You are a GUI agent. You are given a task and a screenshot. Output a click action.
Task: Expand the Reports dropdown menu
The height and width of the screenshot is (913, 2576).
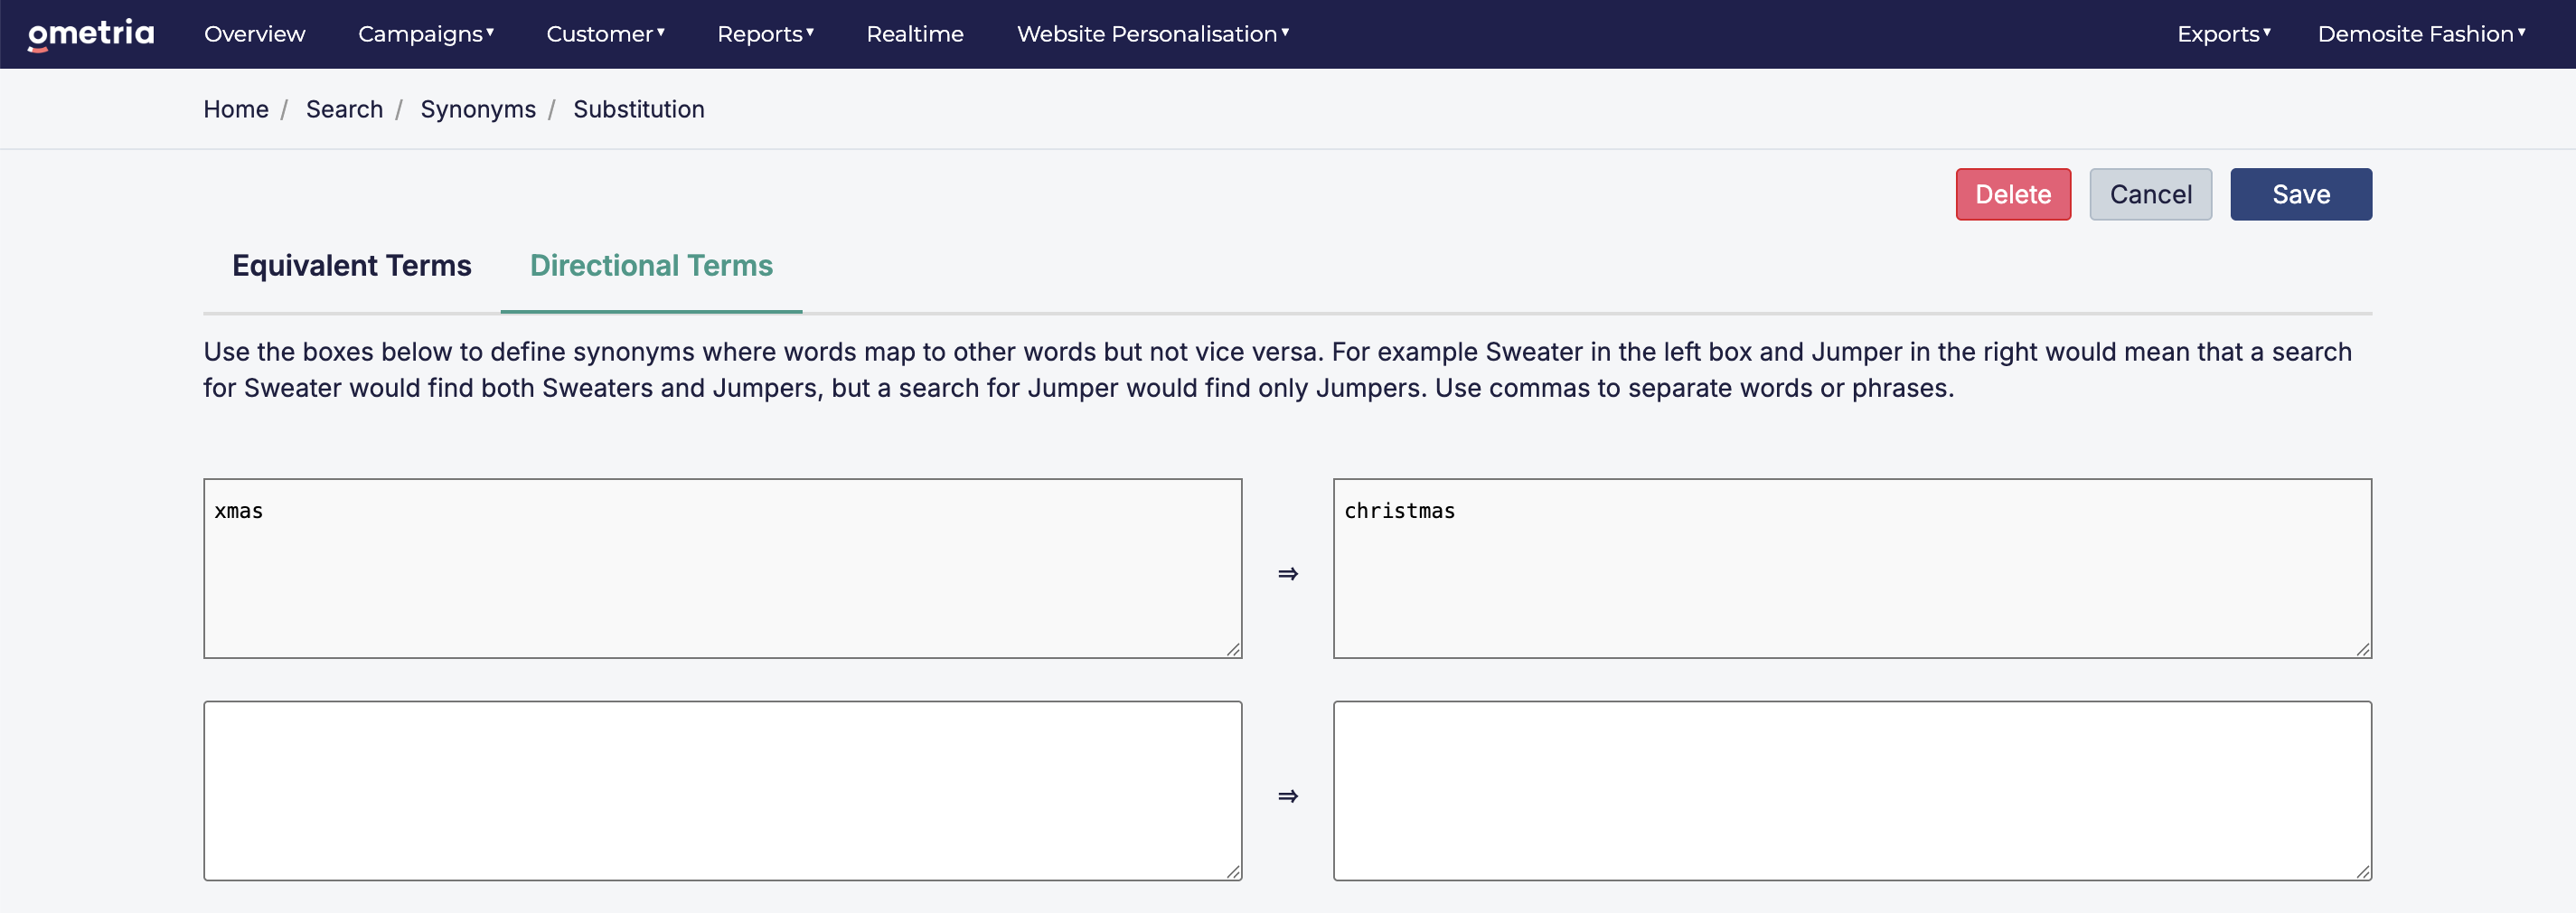tap(765, 34)
